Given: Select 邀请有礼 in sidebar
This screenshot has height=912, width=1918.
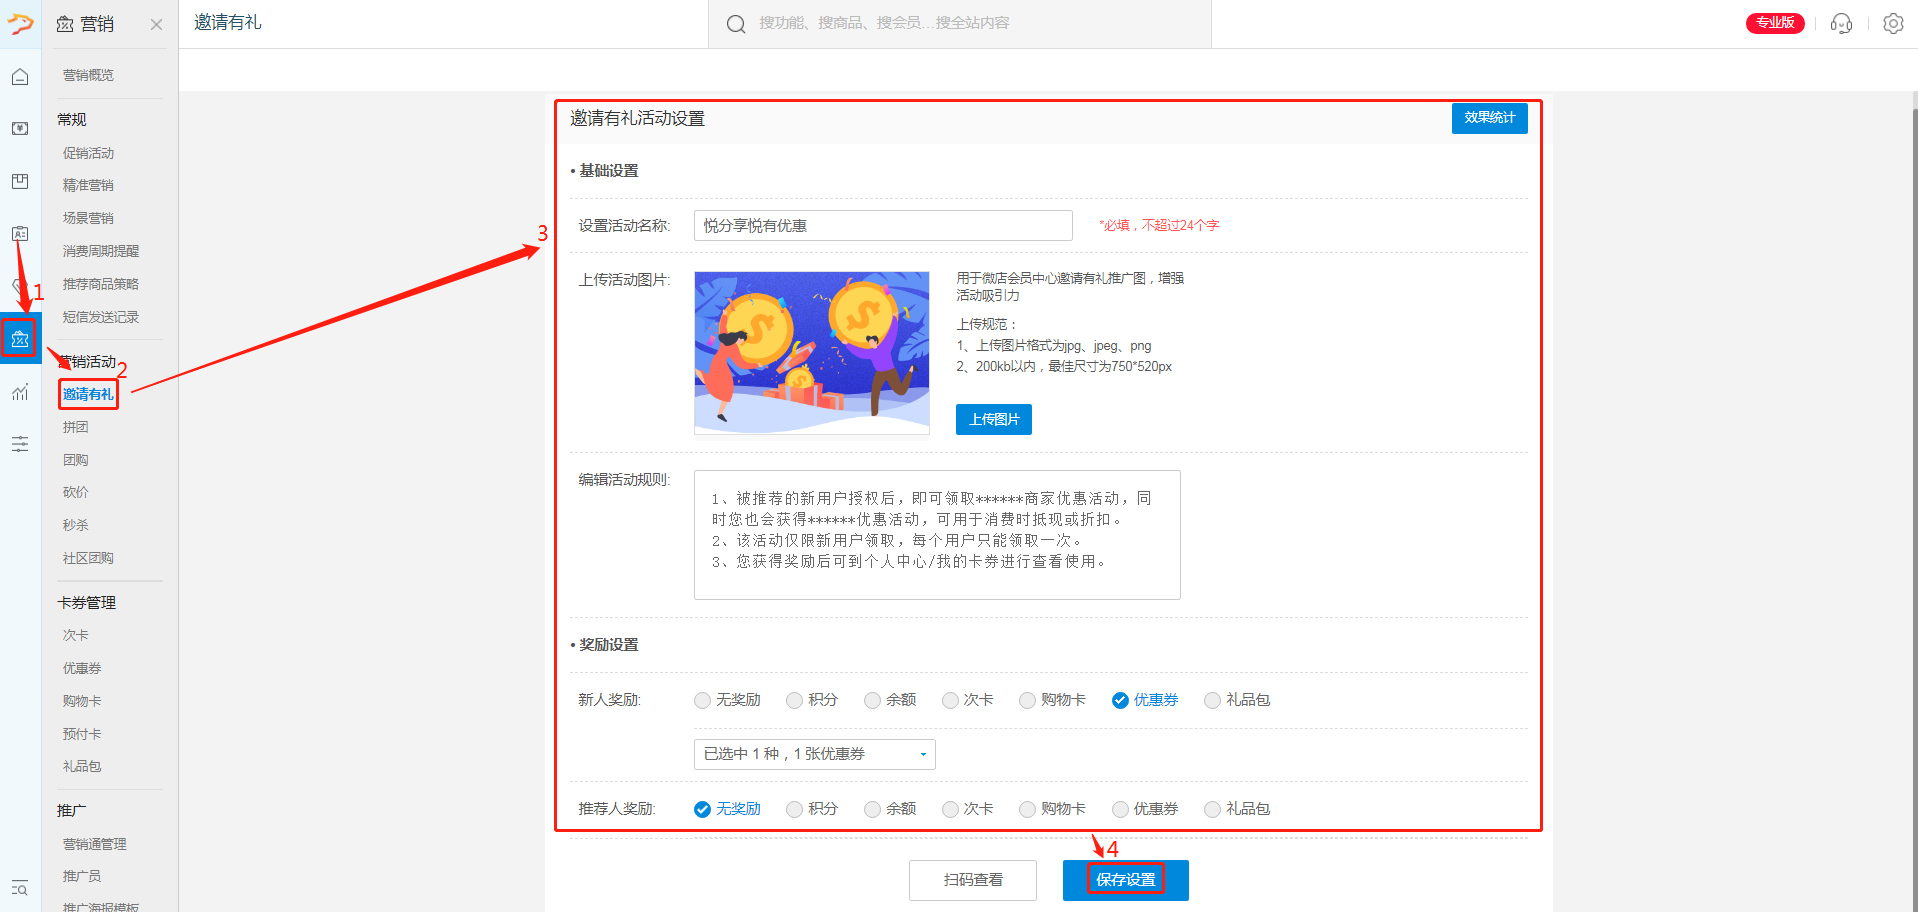Looking at the screenshot, I should pyautogui.click(x=88, y=394).
